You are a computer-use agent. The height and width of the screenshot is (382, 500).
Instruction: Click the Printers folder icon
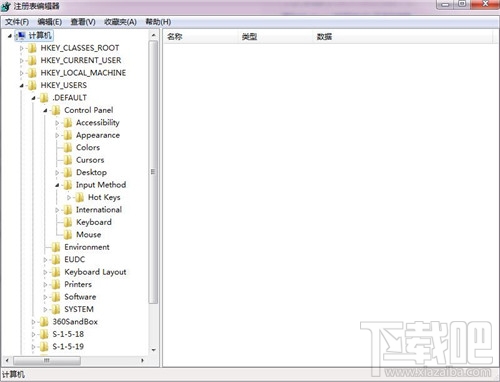pyautogui.click(x=56, y=285)
